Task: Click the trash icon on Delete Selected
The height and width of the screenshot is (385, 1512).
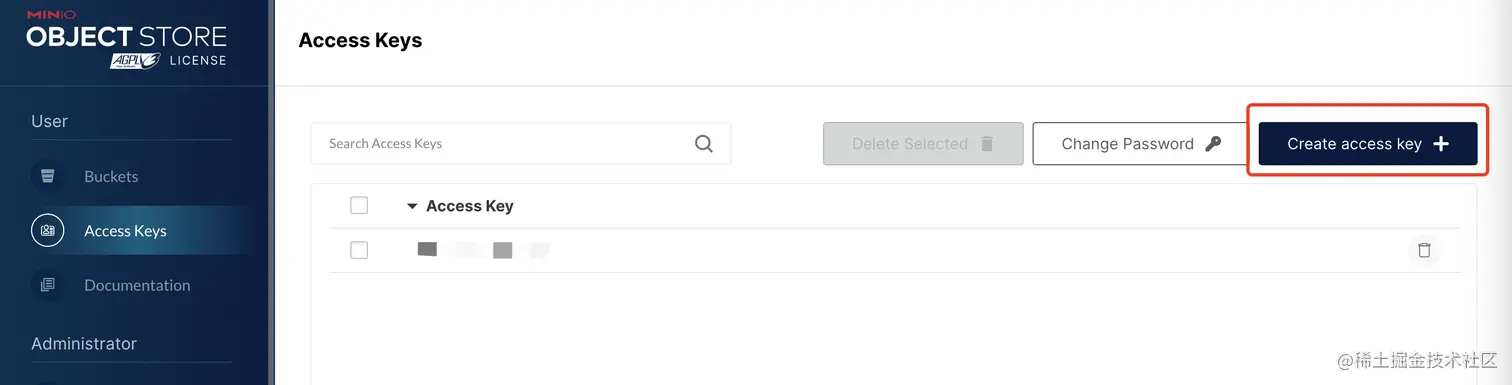Action: [x=987, y=144]
